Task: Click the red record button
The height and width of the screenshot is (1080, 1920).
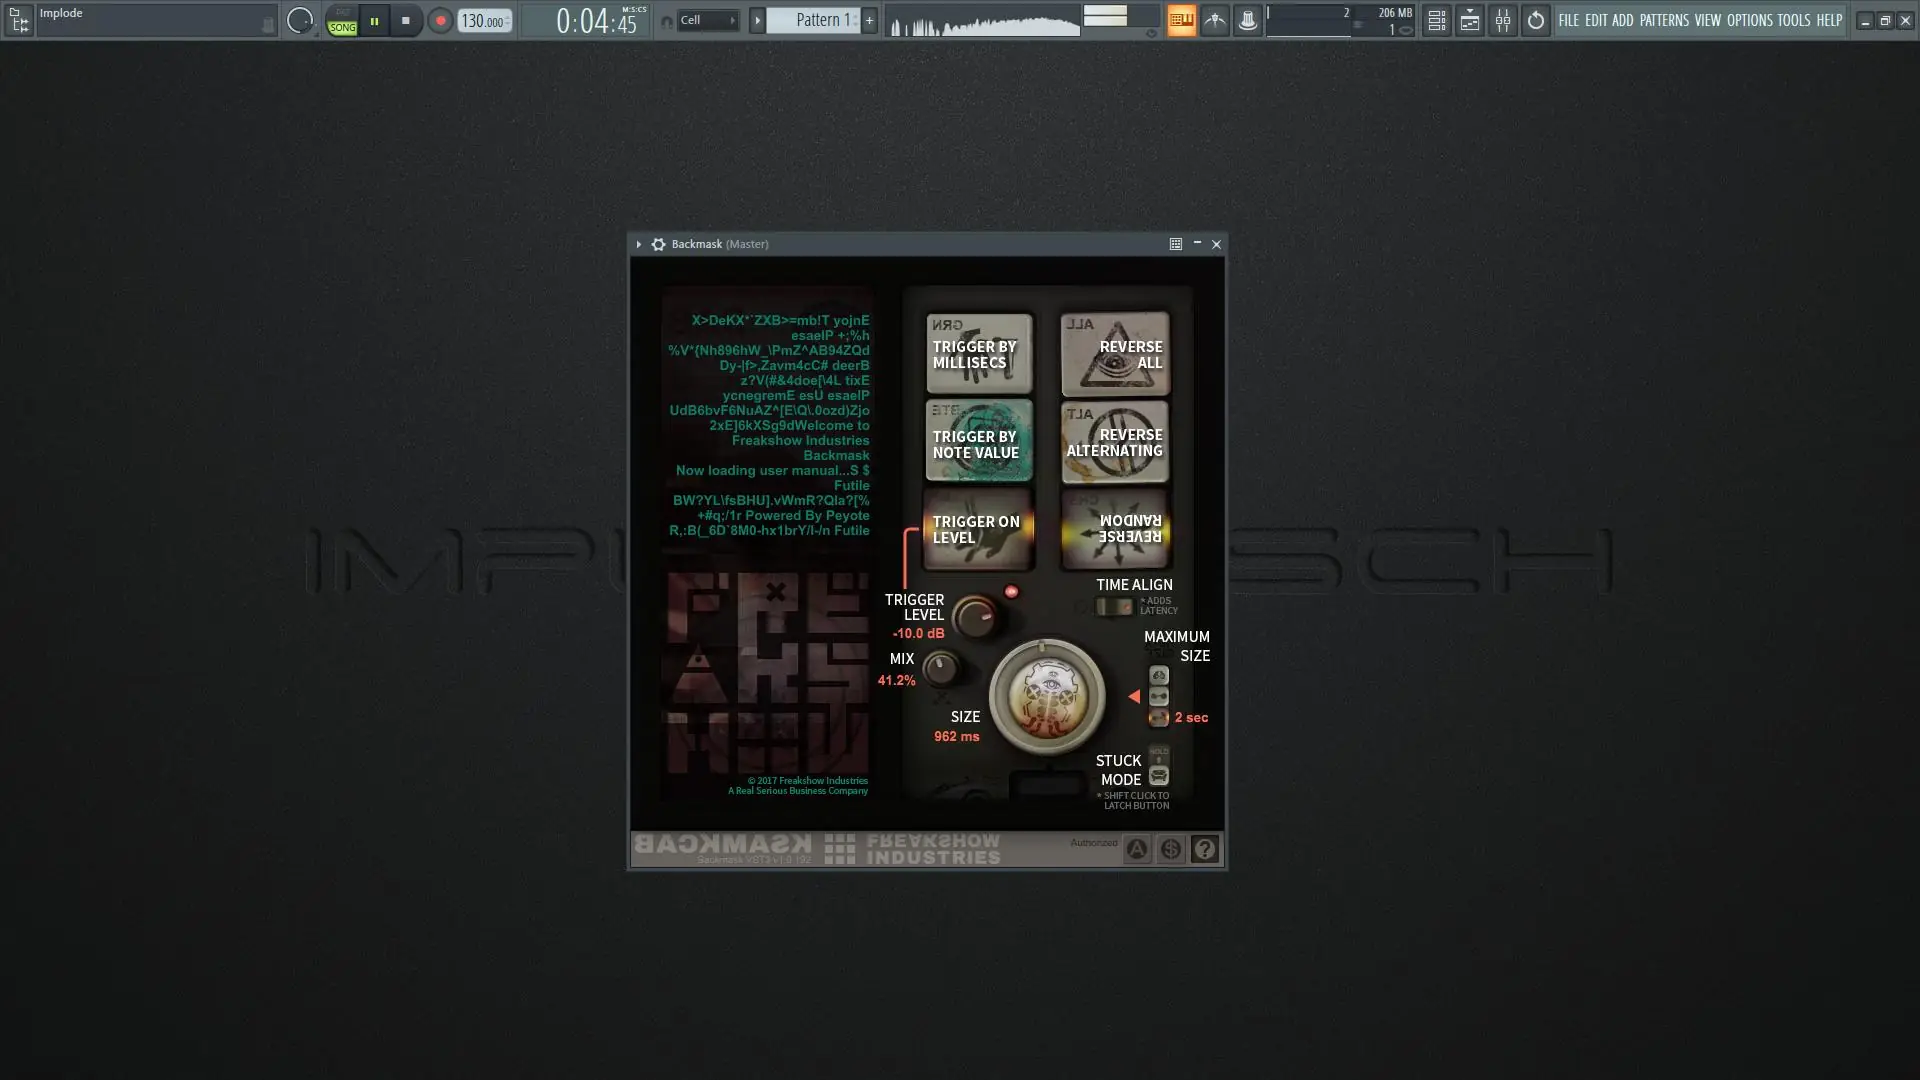Action: point(440,21)
